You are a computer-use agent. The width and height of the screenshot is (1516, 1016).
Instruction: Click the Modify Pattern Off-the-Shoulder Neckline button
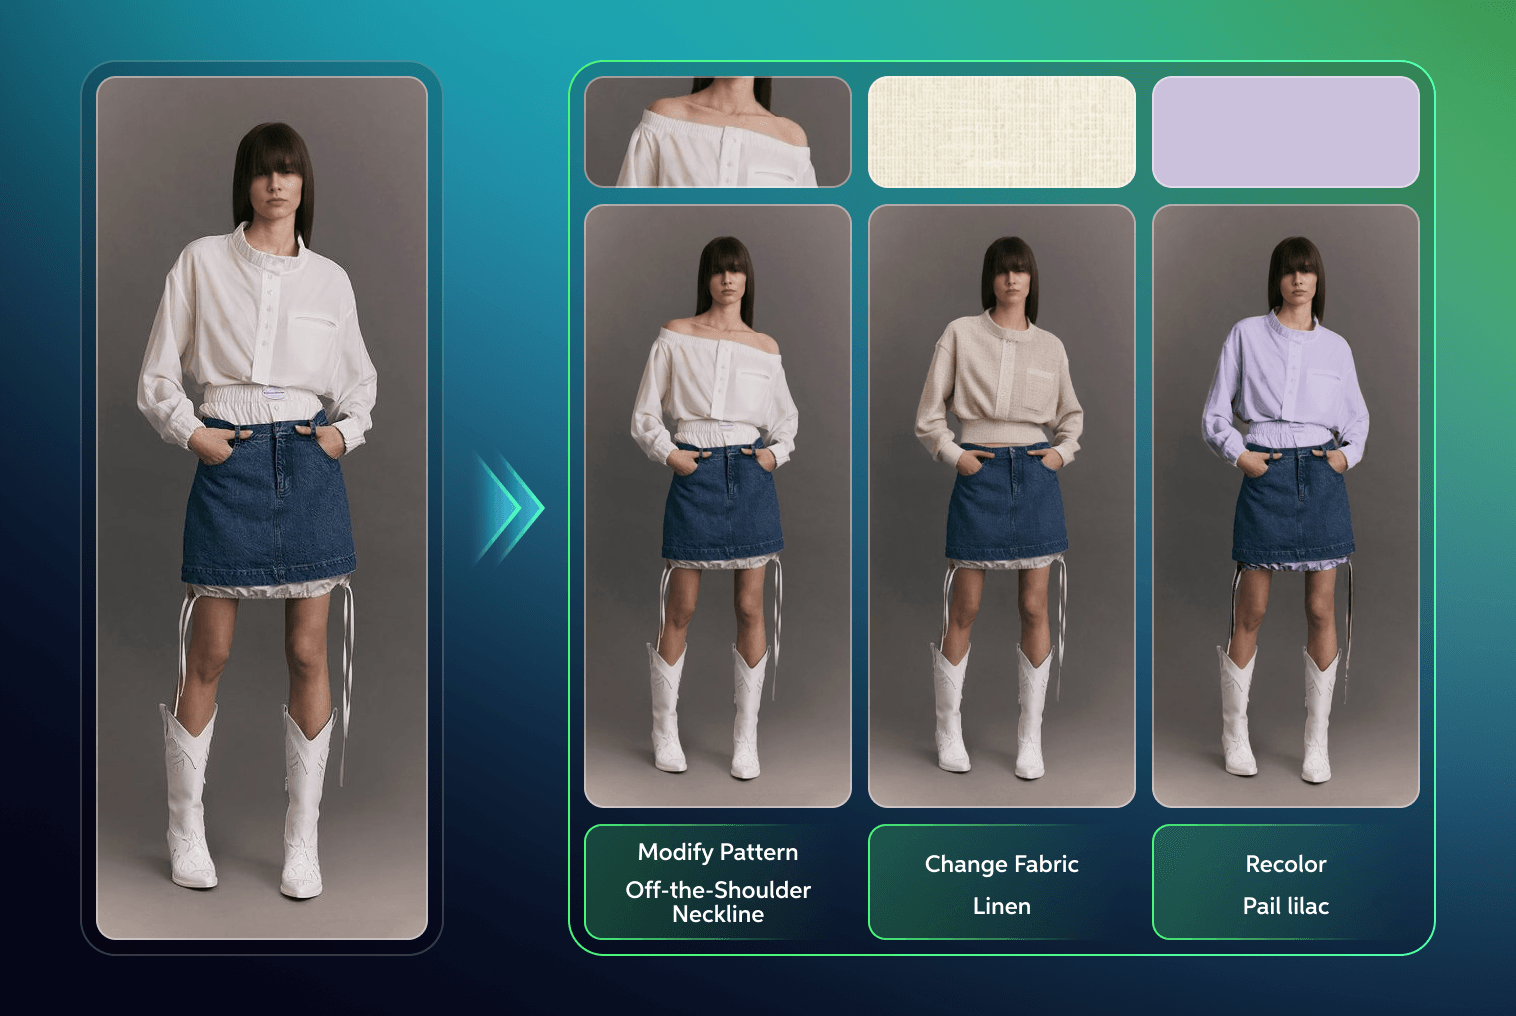pos(718,882)
